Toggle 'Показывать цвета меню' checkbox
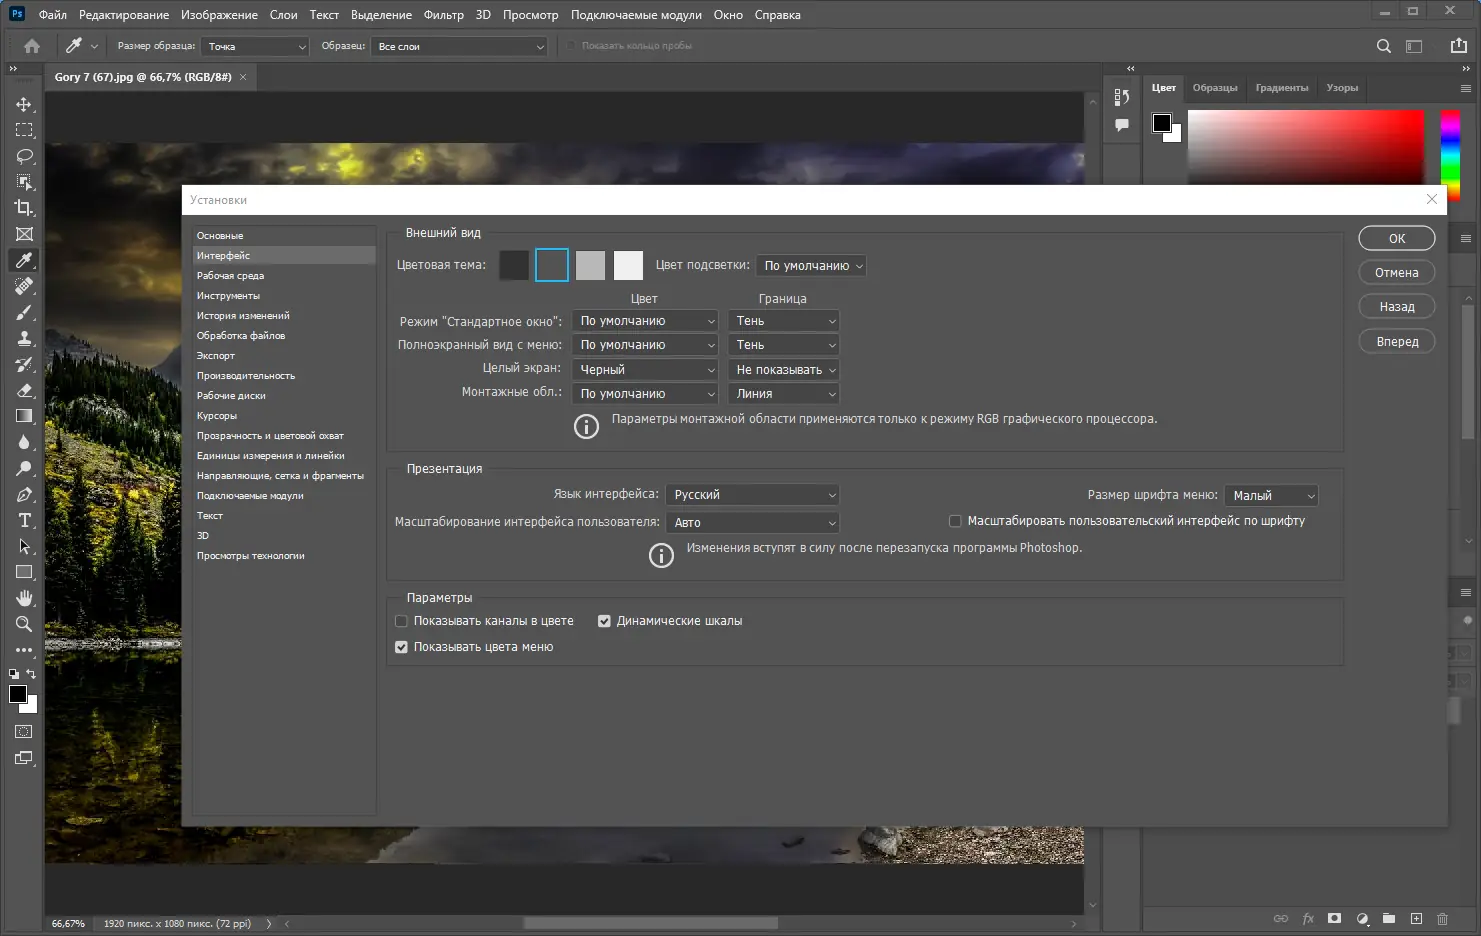The width and height of the screenshot is (1481, 936). [x=402, y=647]
